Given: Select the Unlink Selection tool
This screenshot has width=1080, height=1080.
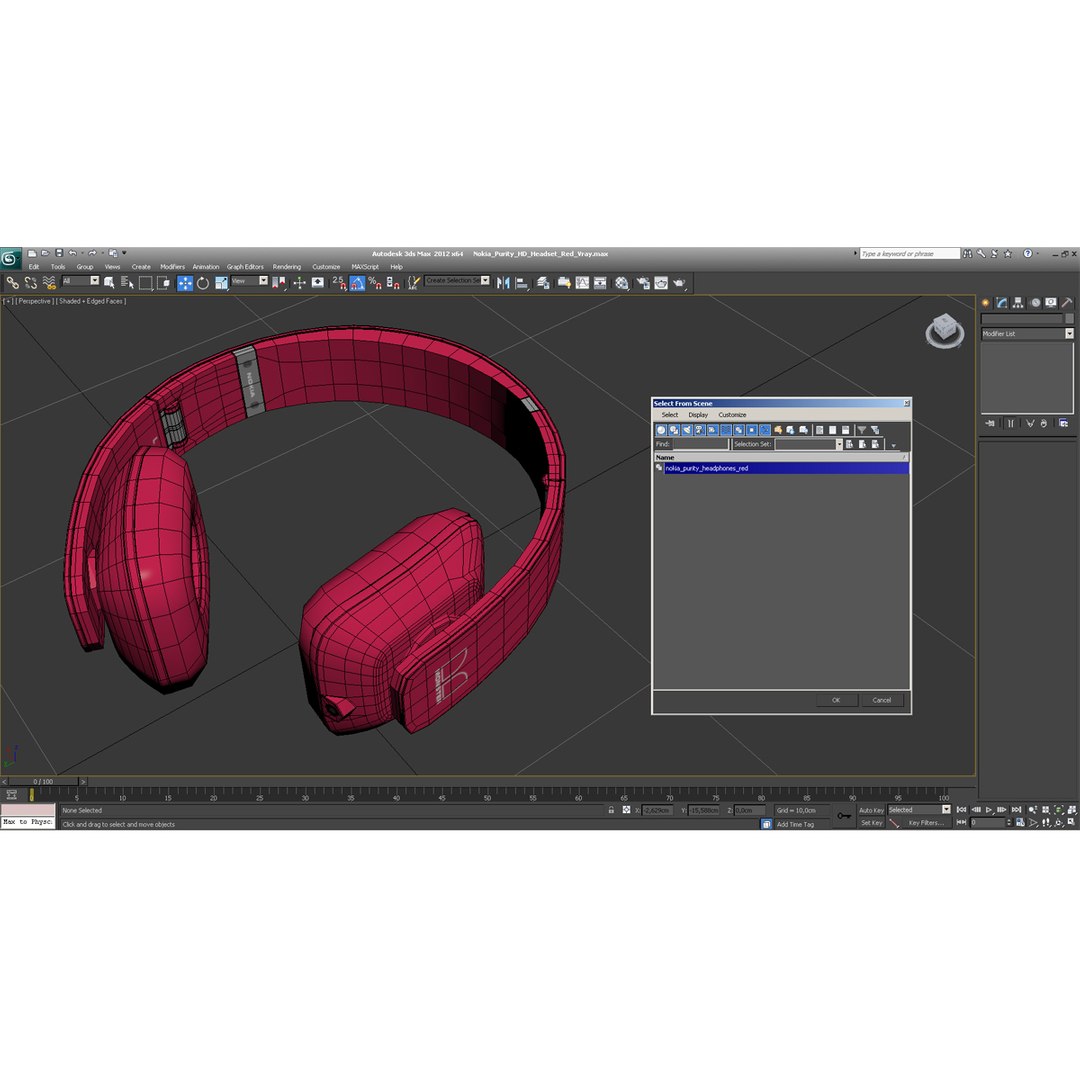Looking at the screenshot, I should click(x=31, y=282).
